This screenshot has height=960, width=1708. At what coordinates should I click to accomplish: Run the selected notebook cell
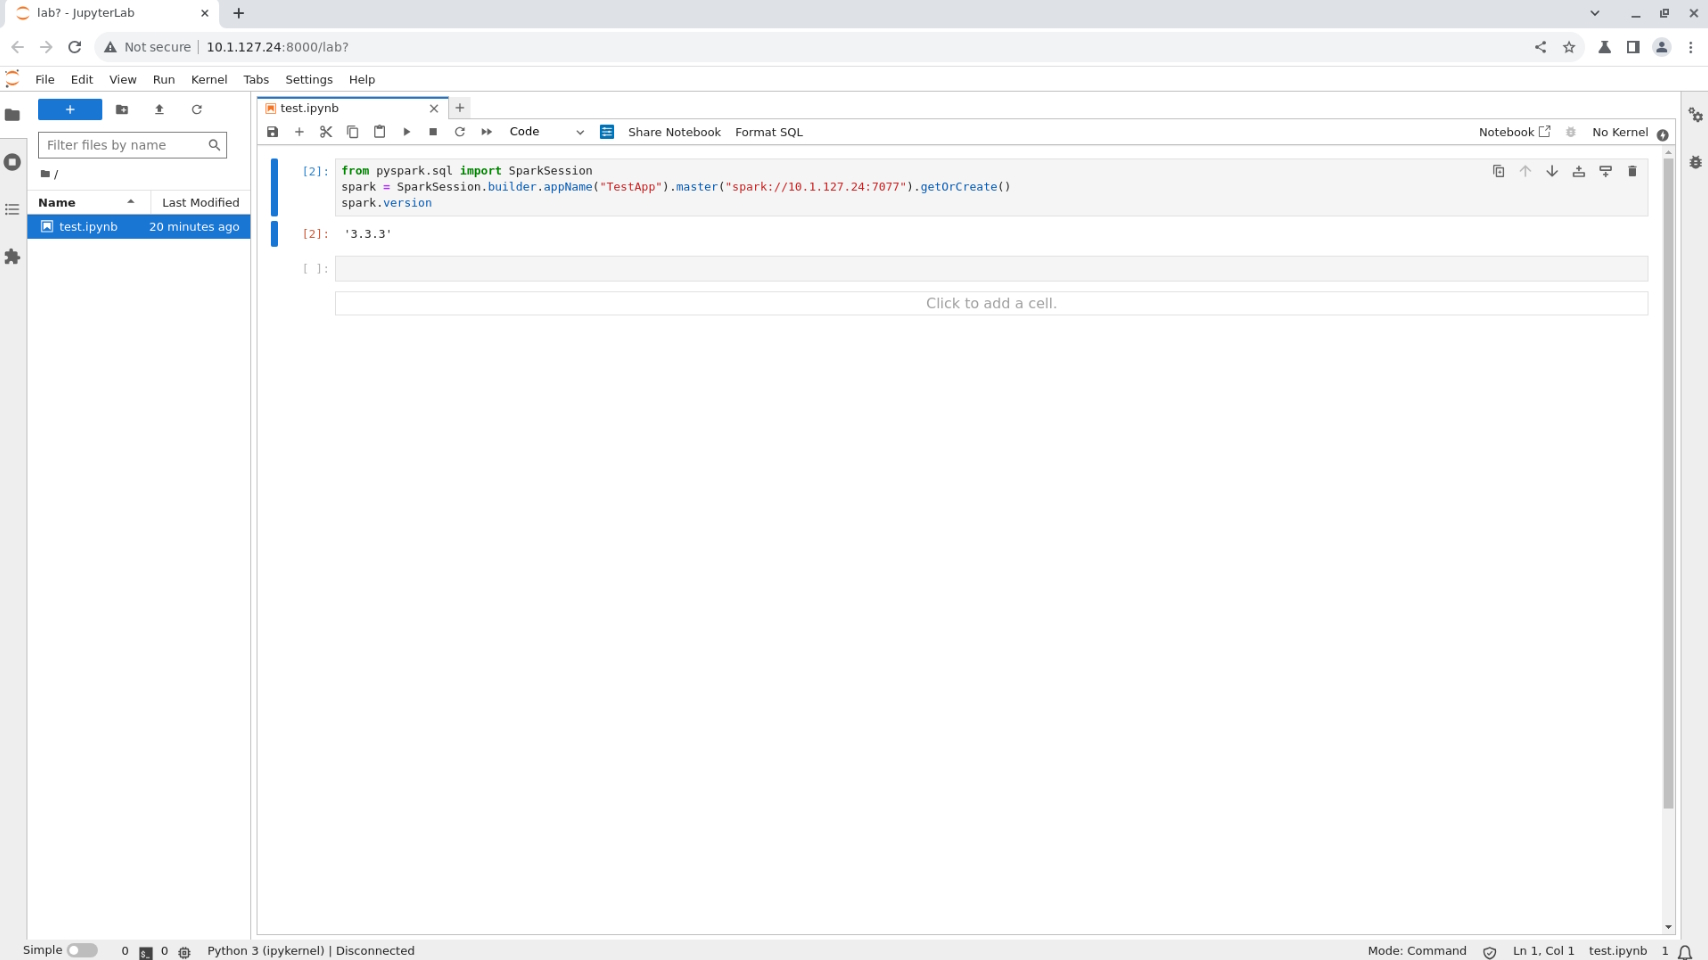[x=406, y=131]
